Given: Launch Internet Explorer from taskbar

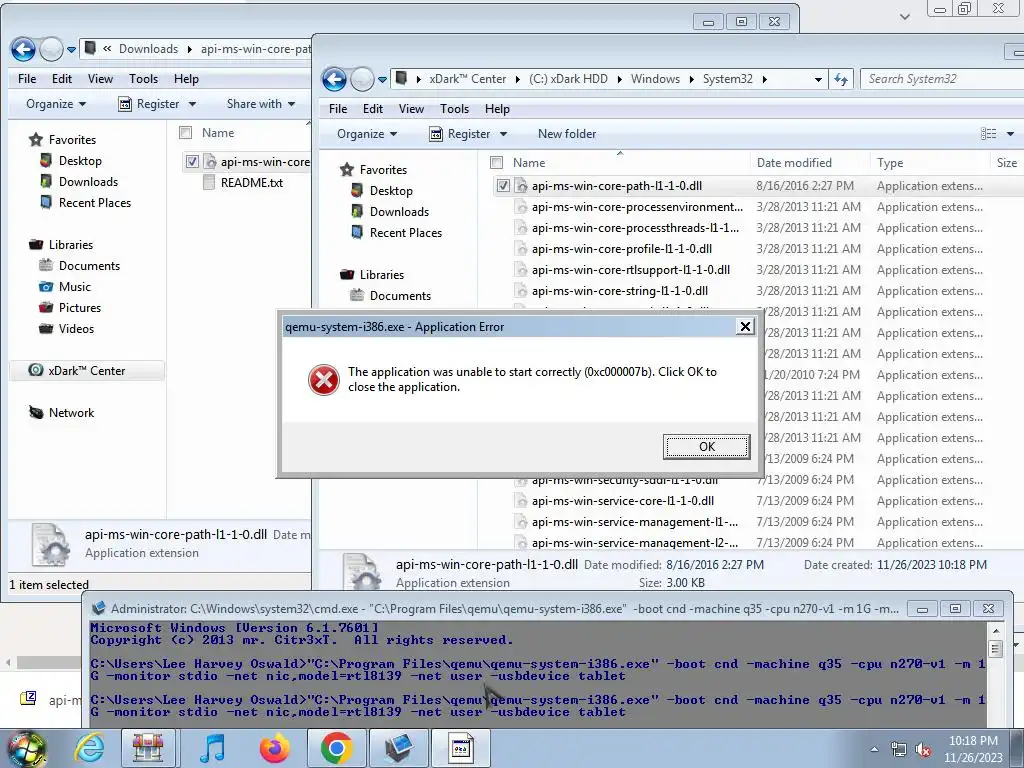Looking at the screenshot, I should coord(89,749).
